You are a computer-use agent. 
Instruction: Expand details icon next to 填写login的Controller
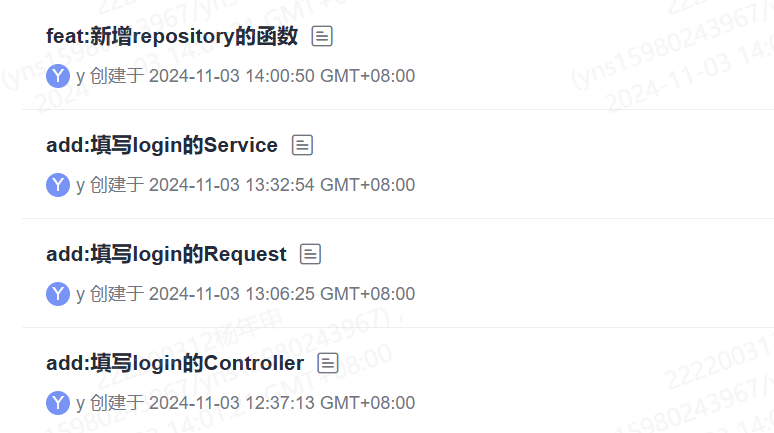pyautogui.click(x=328, y=364)
